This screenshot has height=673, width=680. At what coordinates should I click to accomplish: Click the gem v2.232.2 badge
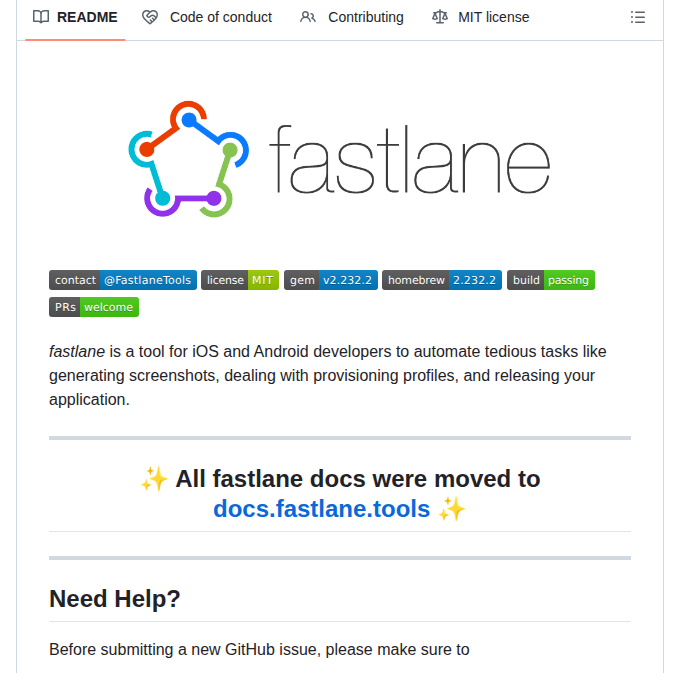coord(331,280)
